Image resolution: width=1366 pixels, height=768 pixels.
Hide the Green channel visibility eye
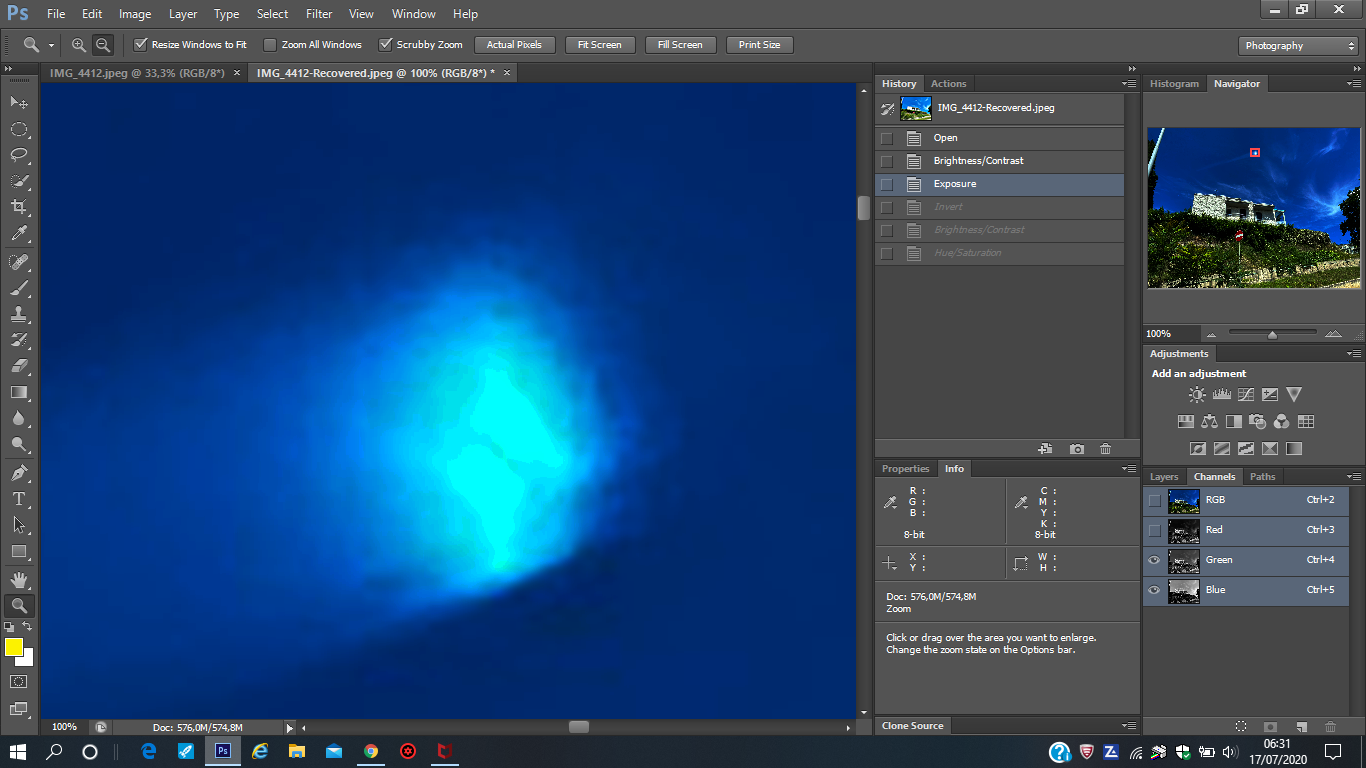point(1154,560)
